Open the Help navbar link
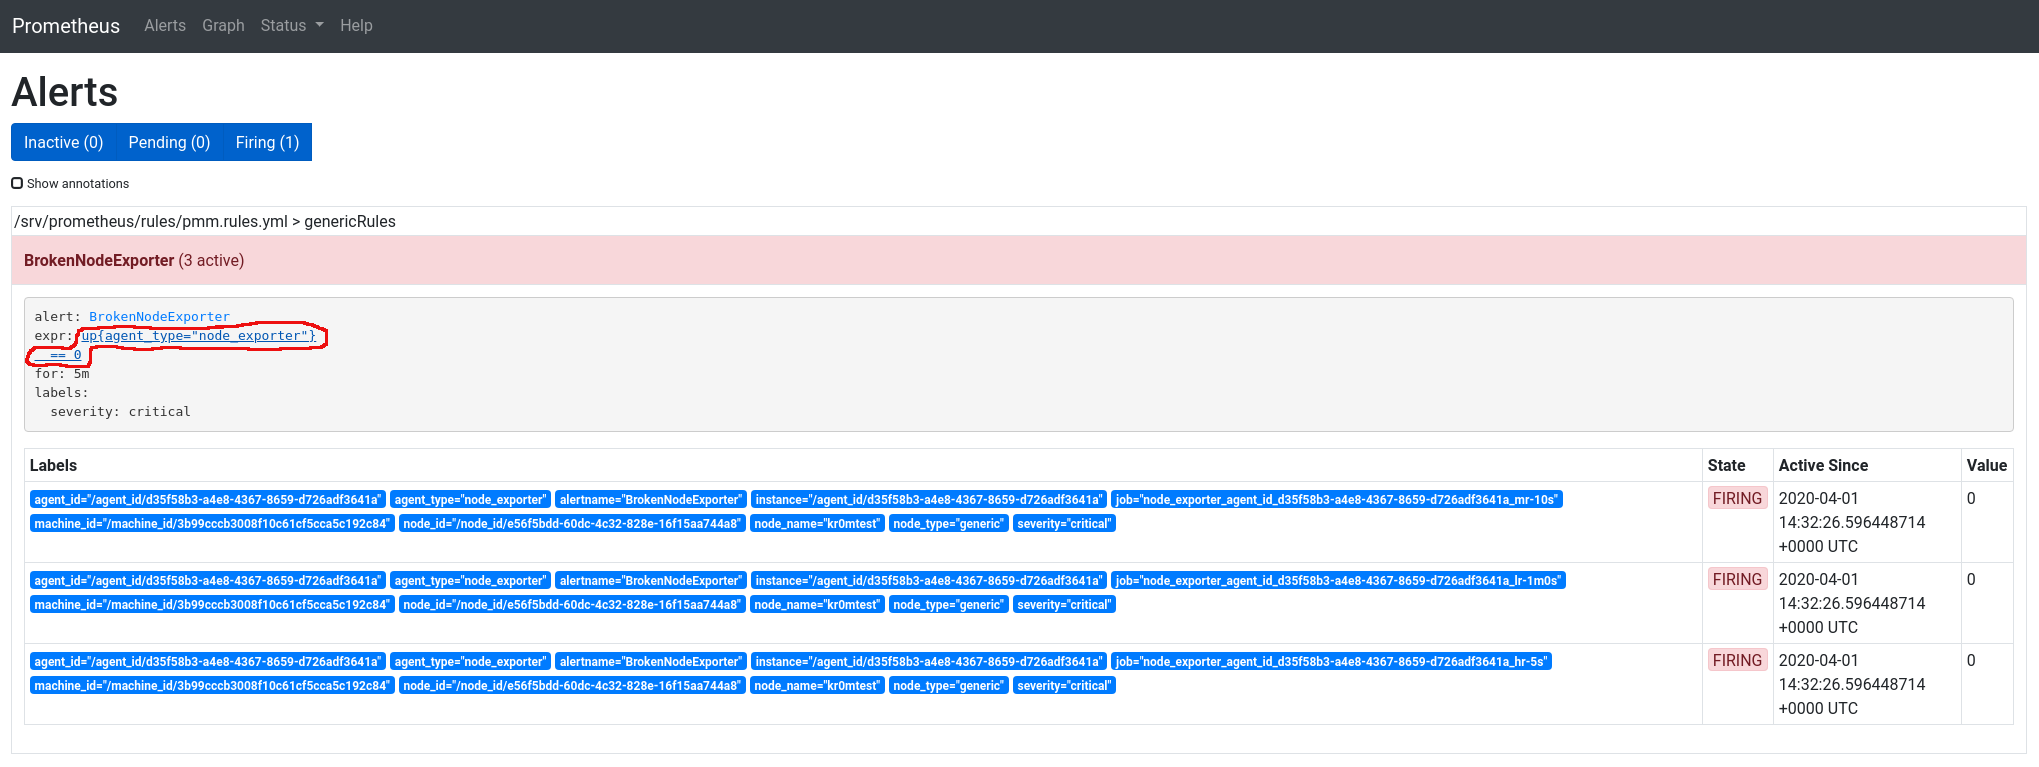The image size is (2039, 767). pos(356,26)
